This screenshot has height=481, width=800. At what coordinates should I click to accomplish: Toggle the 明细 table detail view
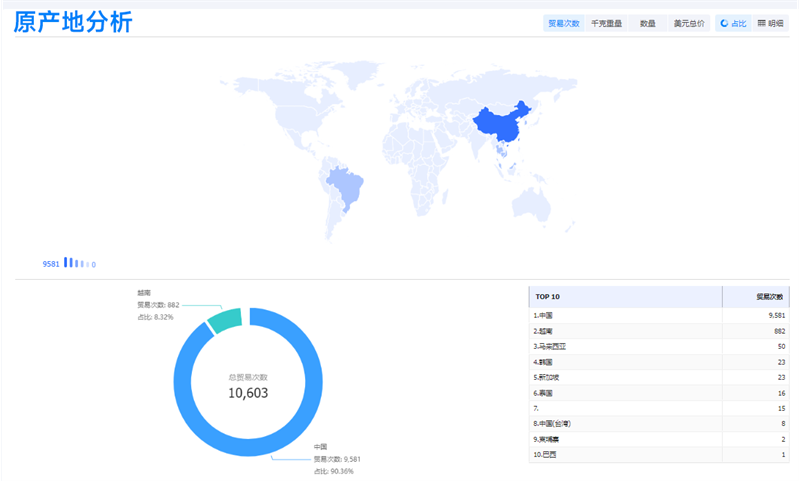click(x=770, y=23)
